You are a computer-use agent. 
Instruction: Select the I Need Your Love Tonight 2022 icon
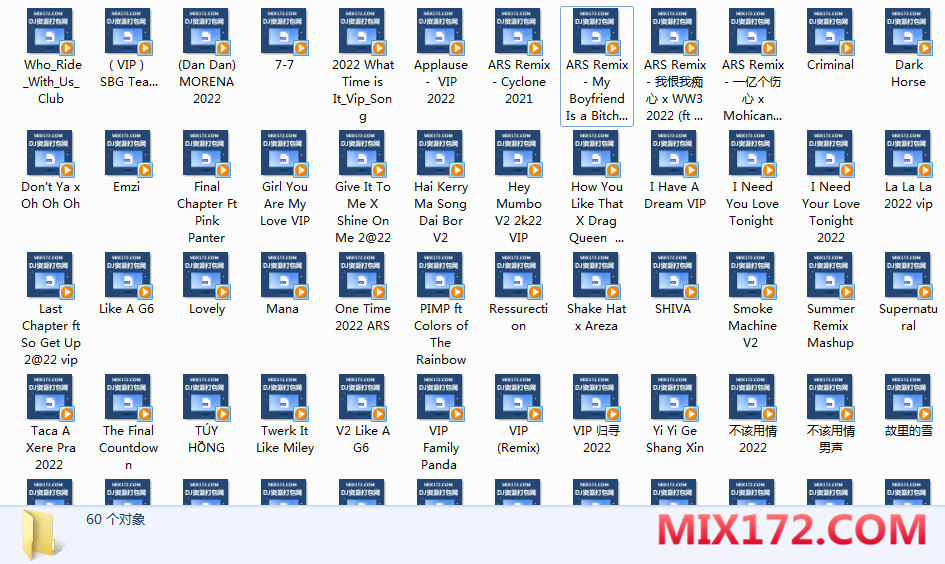(830, 154)
